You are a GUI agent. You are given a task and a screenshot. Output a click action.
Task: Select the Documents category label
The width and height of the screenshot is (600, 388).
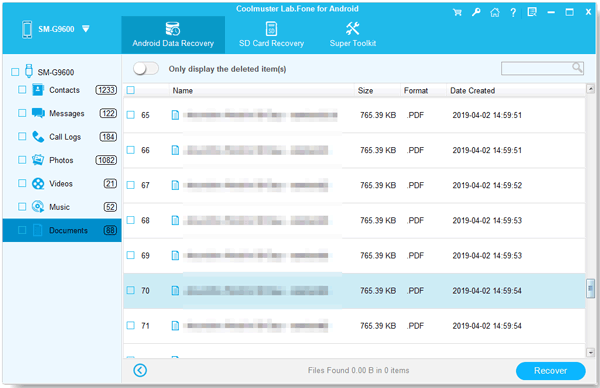click(x=68, y=230)
